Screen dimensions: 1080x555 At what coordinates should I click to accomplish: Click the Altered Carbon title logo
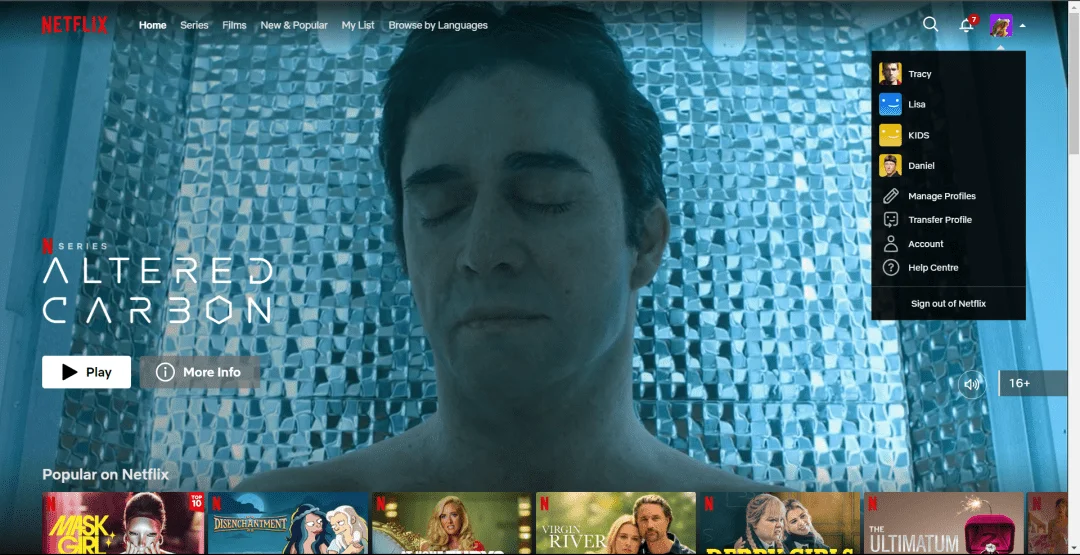point(158,291)
